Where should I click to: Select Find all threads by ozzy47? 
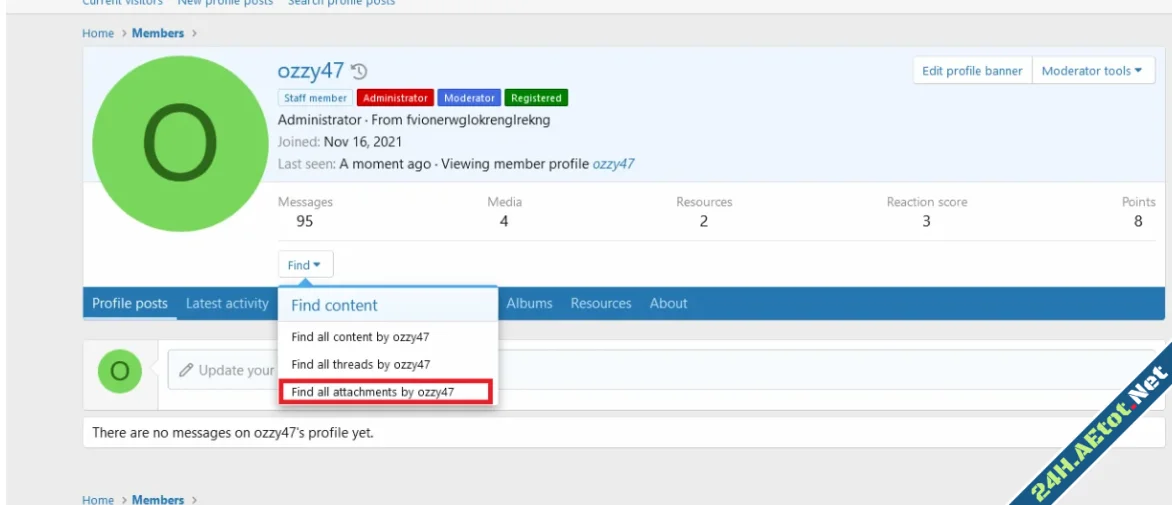pos(361,365)
